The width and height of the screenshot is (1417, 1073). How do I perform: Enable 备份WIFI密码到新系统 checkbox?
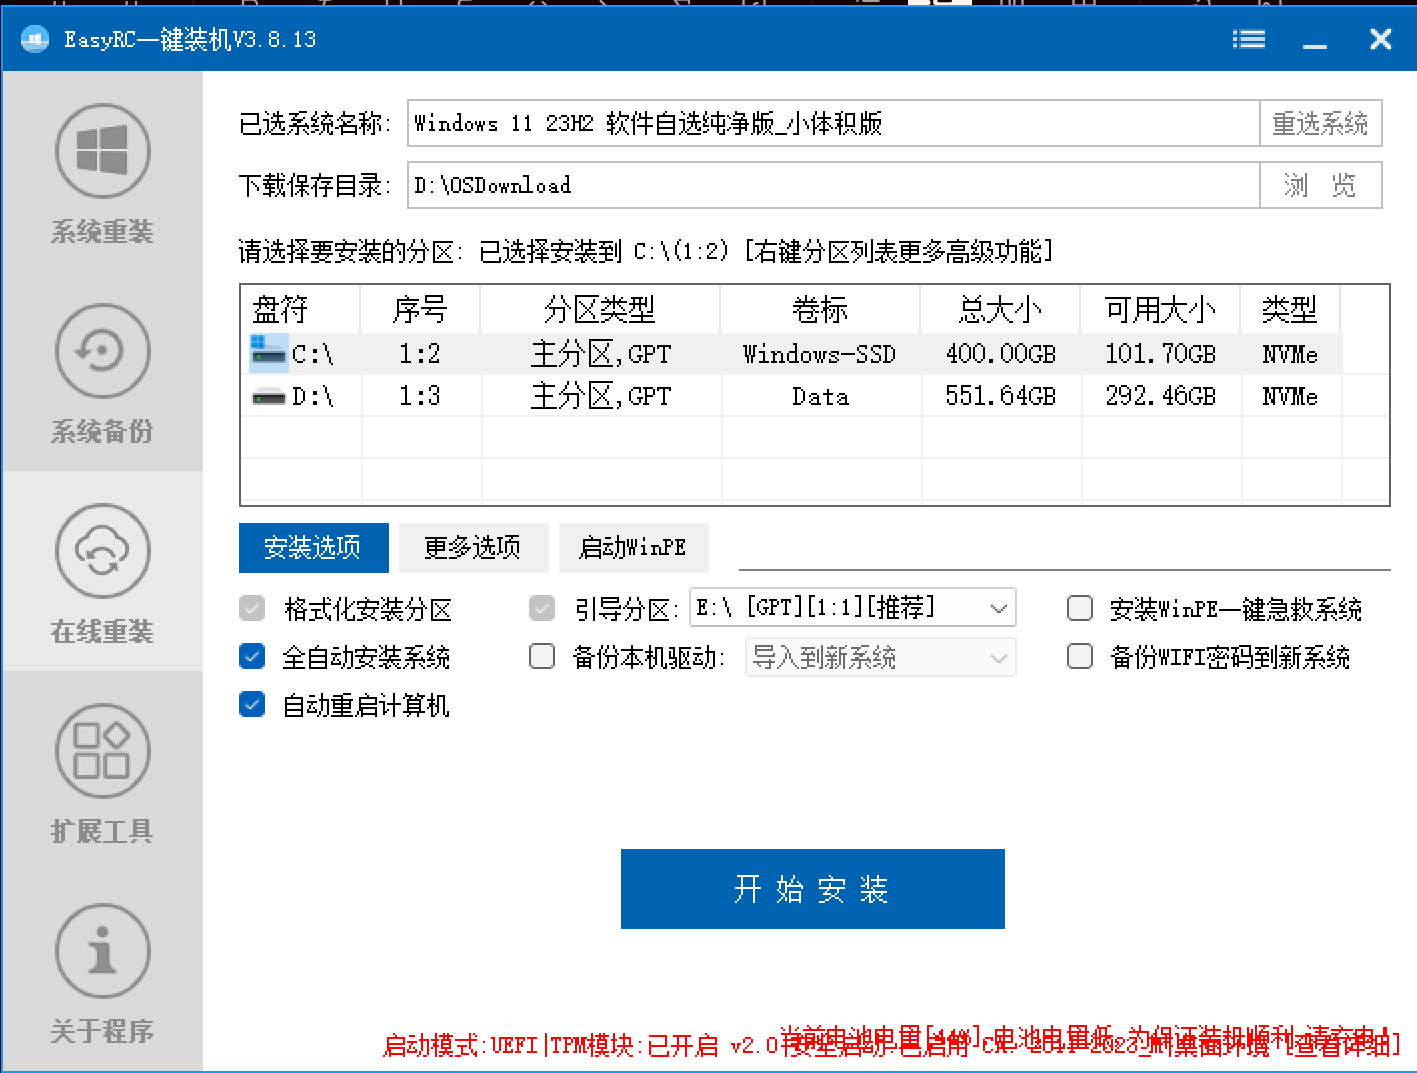[1080, 656]
